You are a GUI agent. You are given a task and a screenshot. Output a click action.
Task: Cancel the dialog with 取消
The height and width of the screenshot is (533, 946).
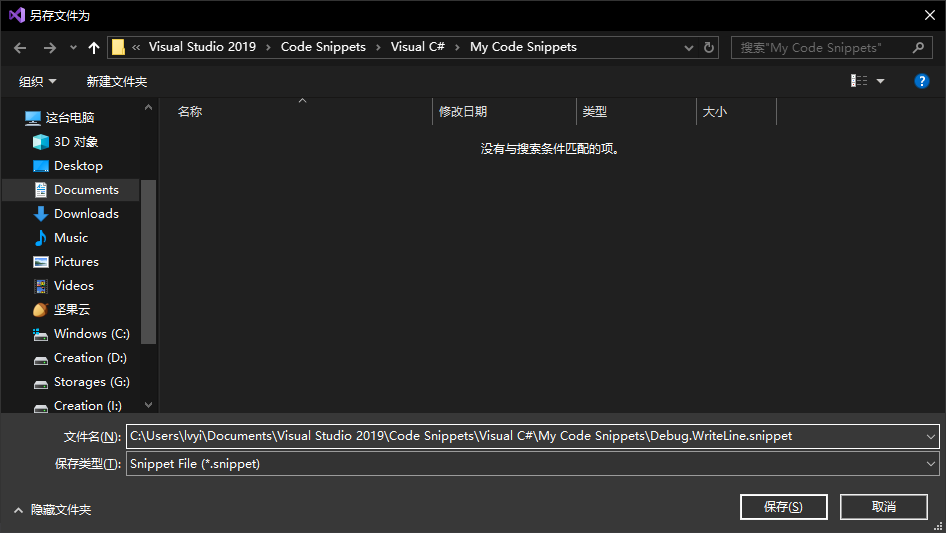click(x=883, y=507)
